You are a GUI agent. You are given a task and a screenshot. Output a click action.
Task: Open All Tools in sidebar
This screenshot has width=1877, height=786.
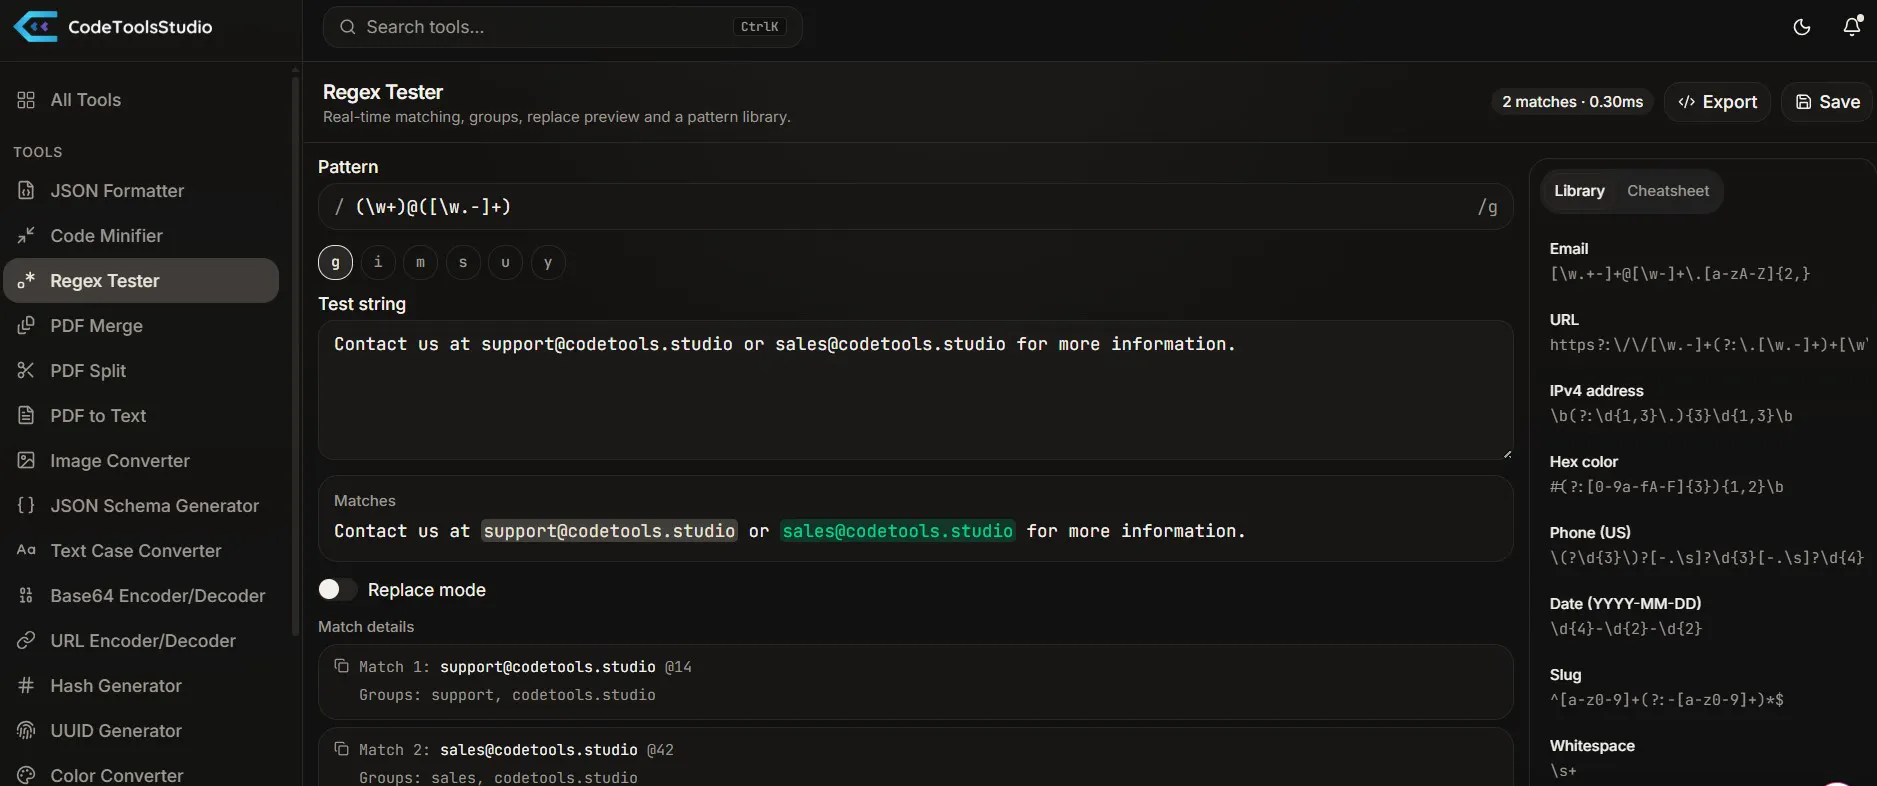coord(141,100)
